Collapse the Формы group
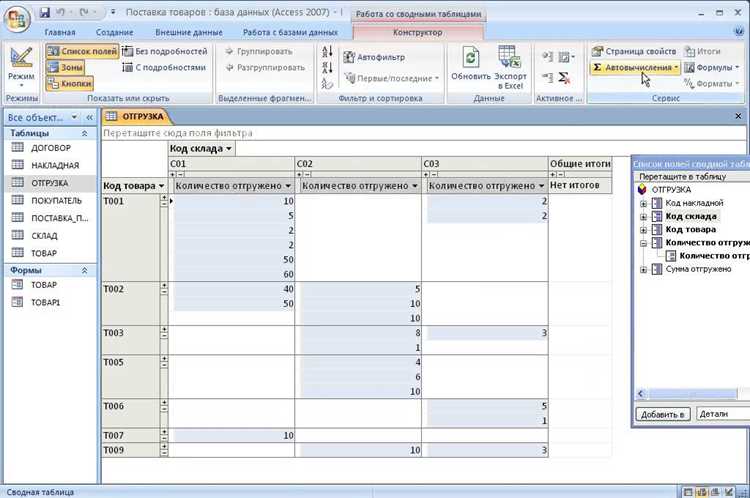The image size is (750, 498). (85, 270)
